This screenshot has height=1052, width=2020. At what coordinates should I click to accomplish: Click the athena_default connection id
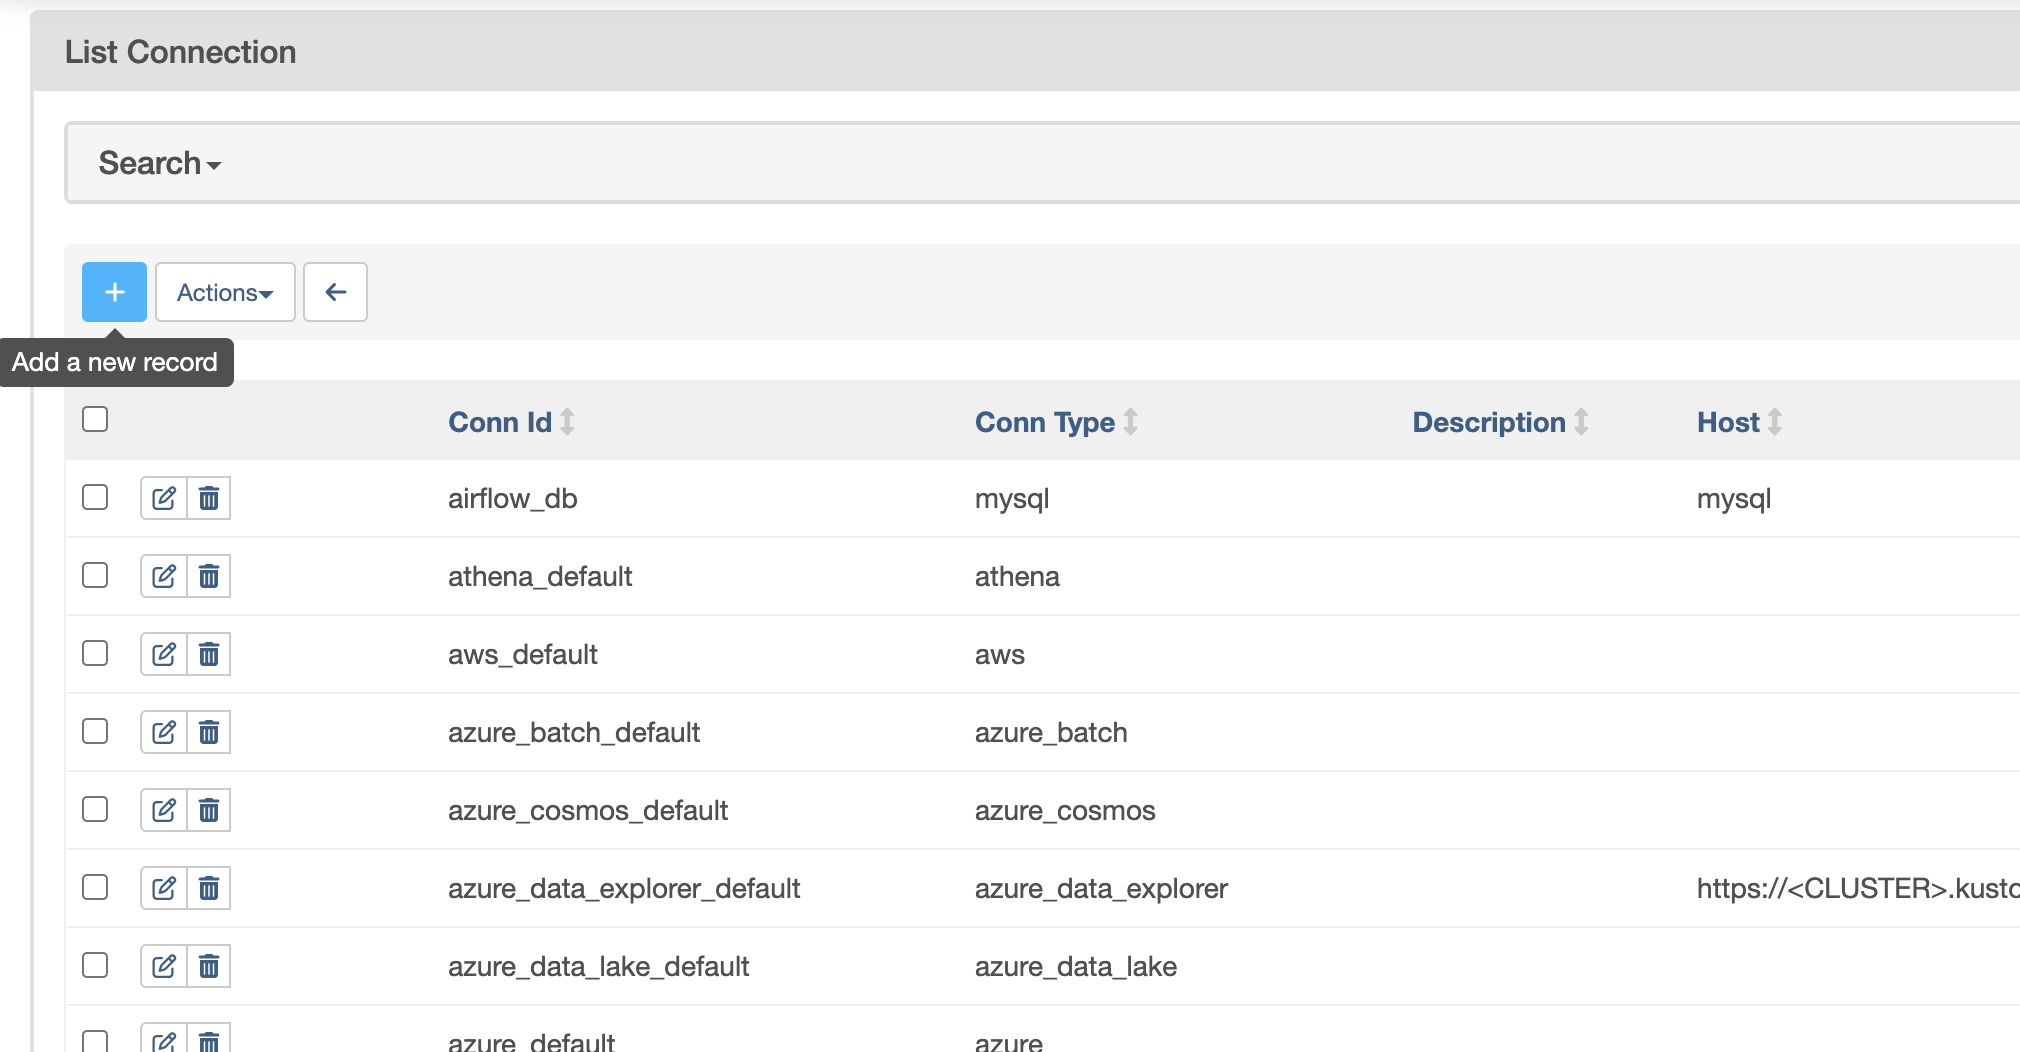coord(539,576)
